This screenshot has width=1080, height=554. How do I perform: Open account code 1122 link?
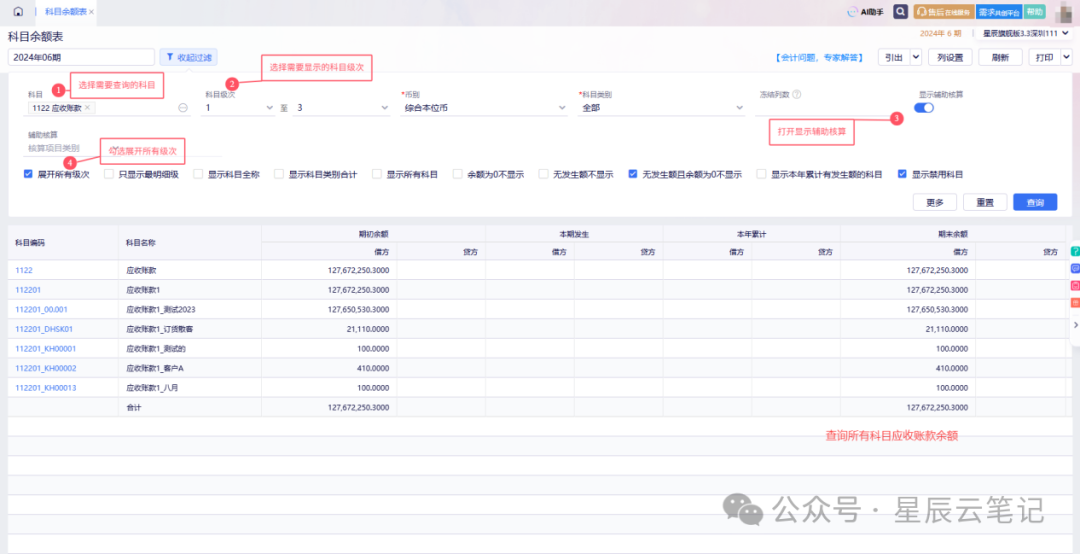click(23, 271)
